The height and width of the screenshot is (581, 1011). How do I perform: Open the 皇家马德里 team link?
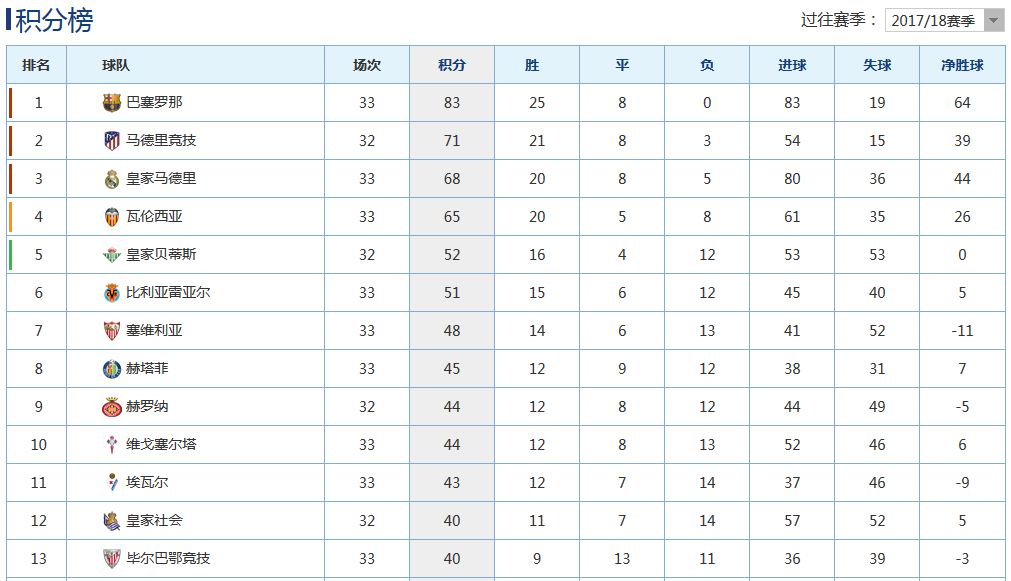coord(161,178)
